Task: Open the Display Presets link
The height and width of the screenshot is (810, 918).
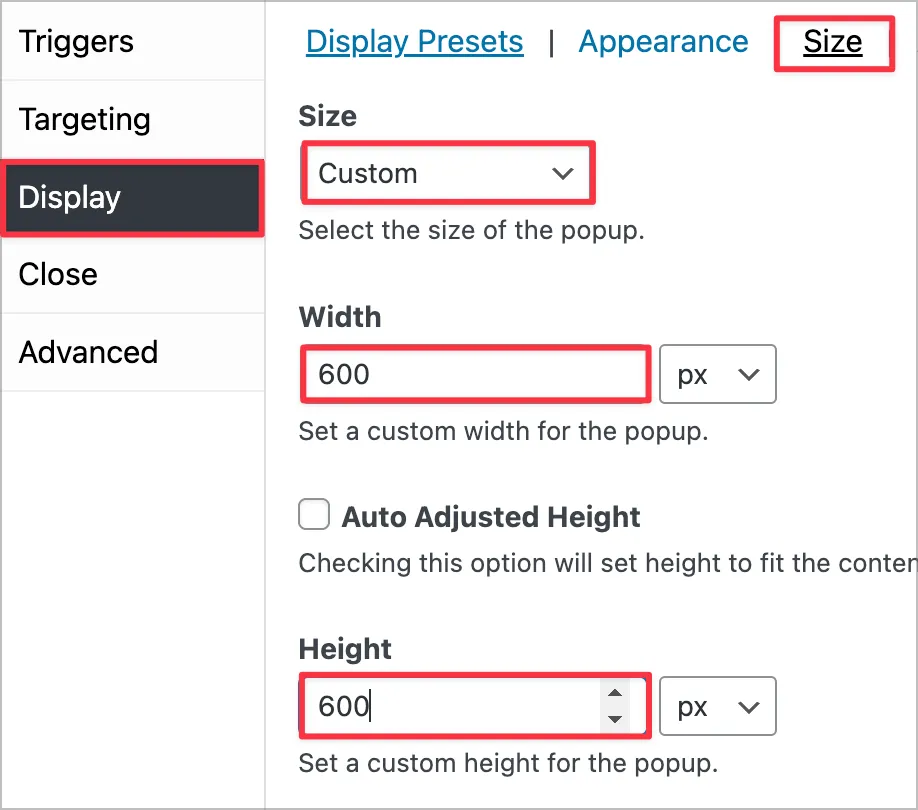Action: (414, 42)
